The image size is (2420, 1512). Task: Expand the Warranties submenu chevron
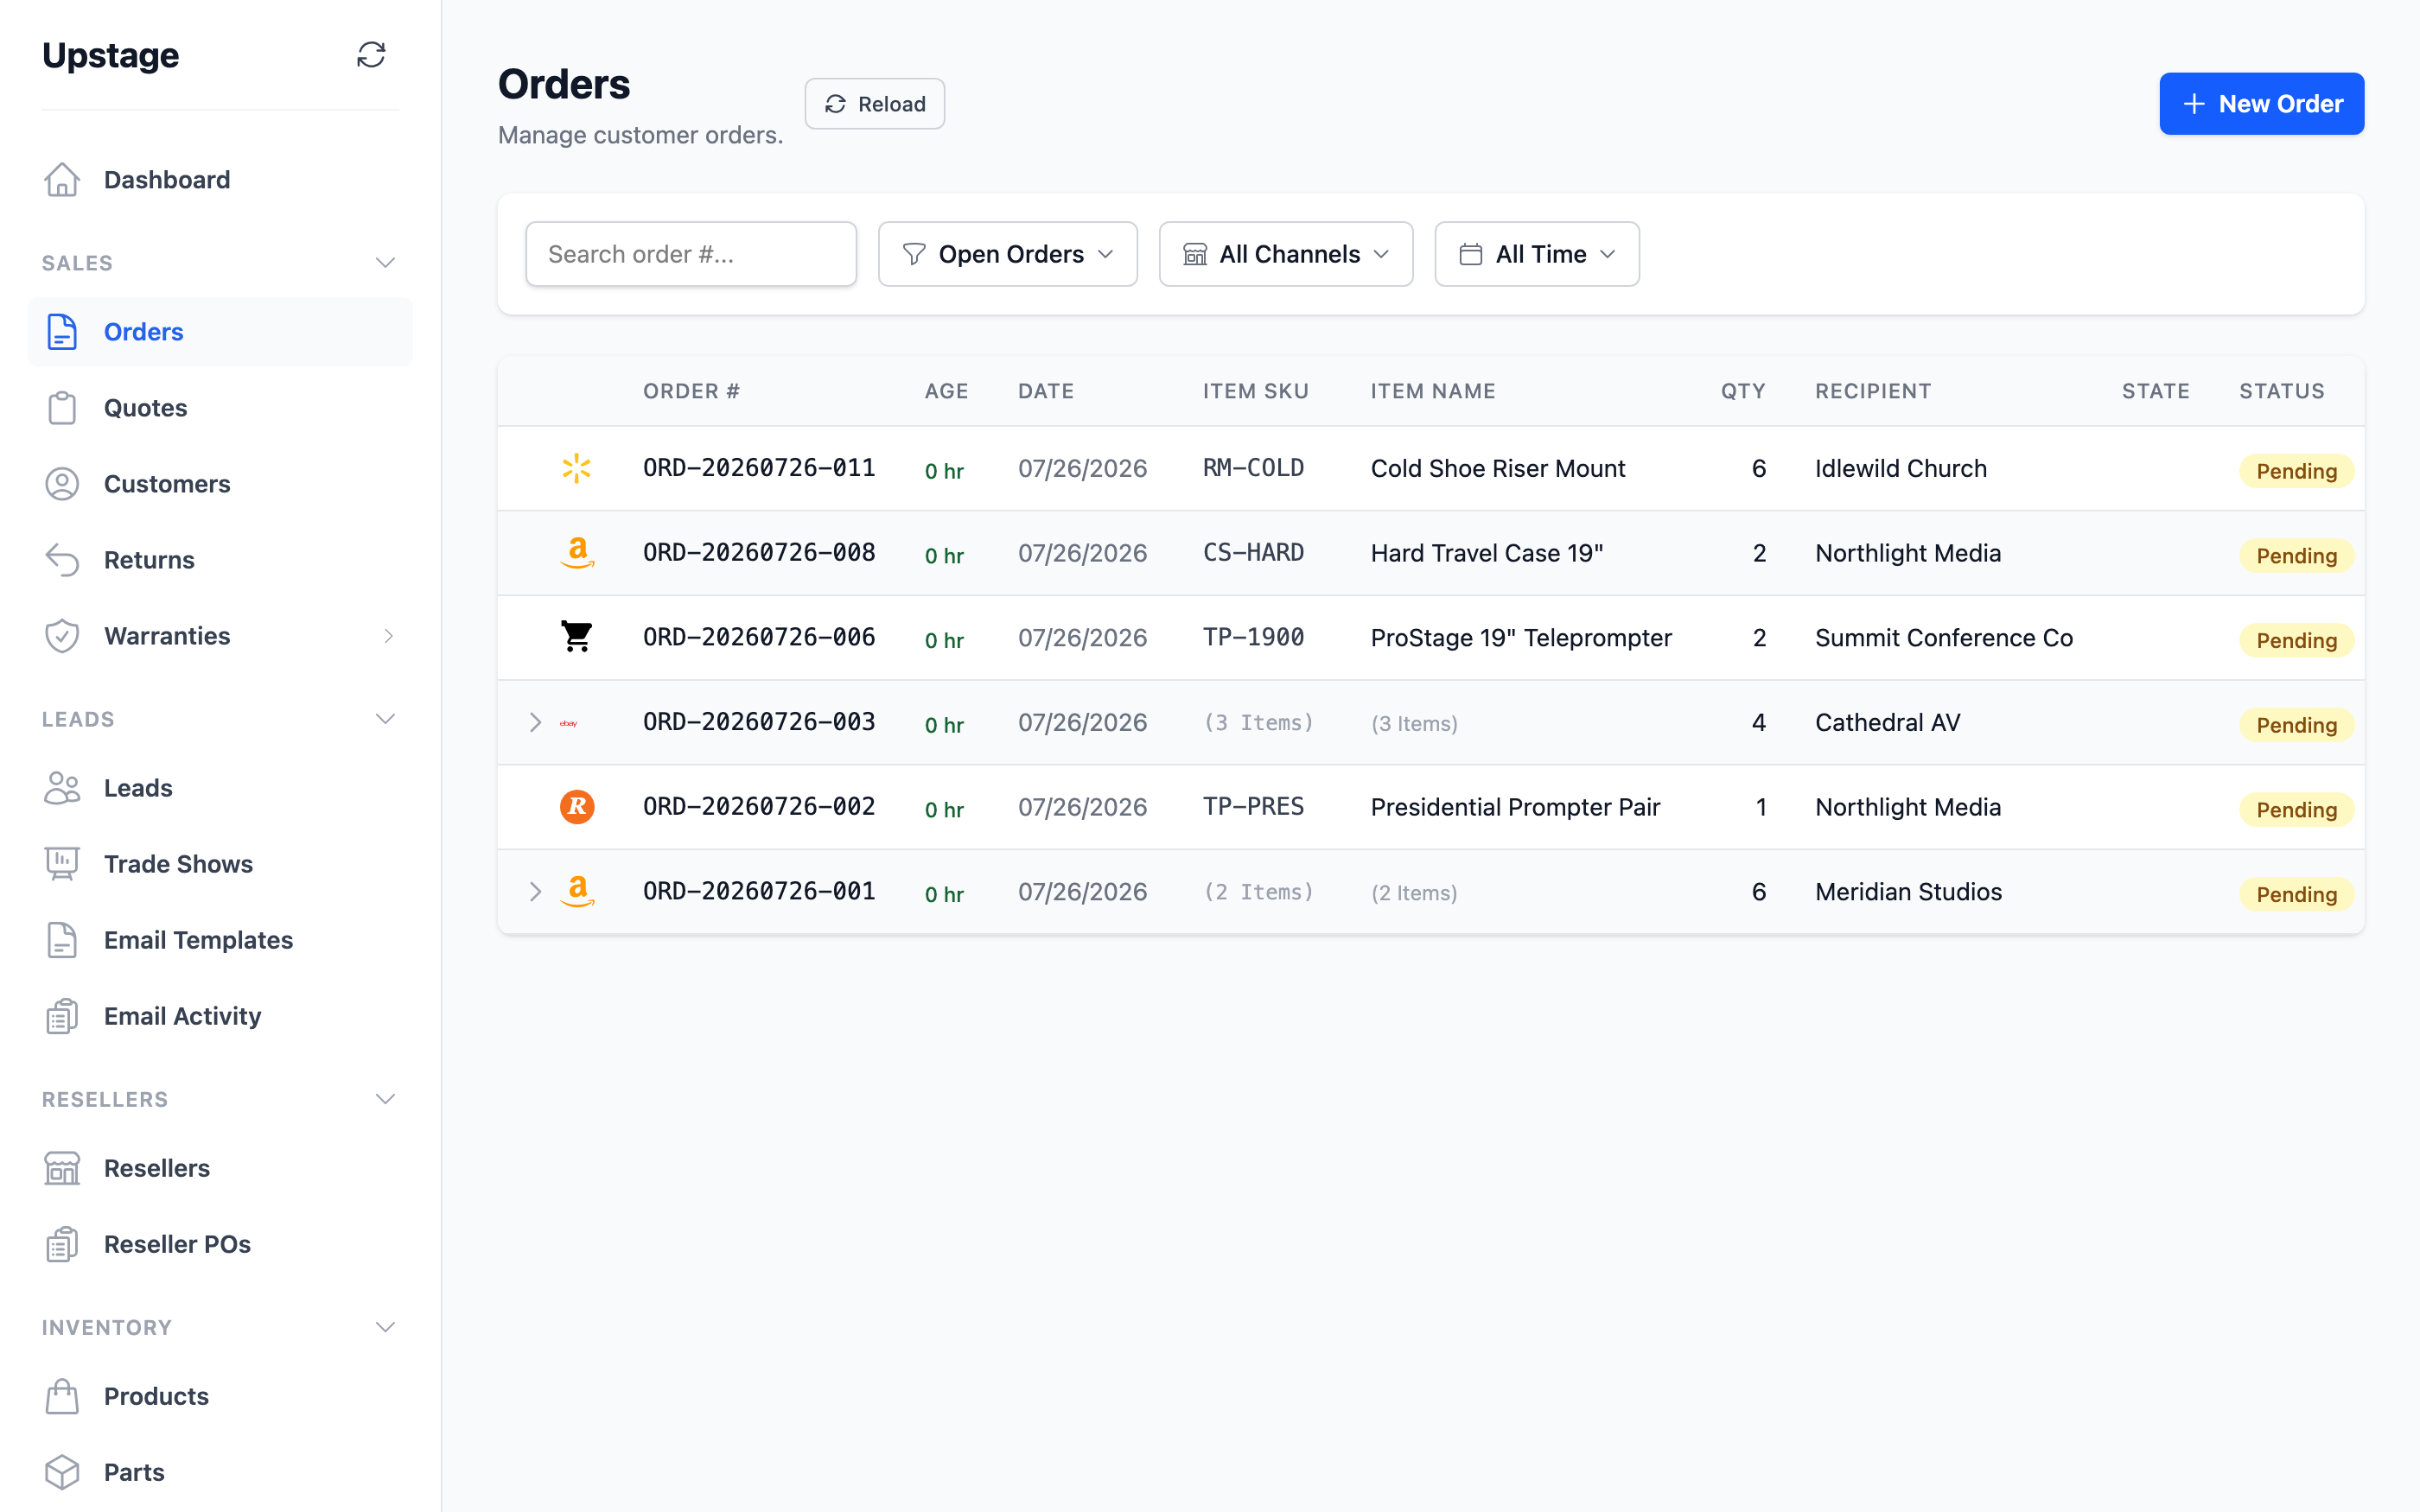(x=389, y=636)
